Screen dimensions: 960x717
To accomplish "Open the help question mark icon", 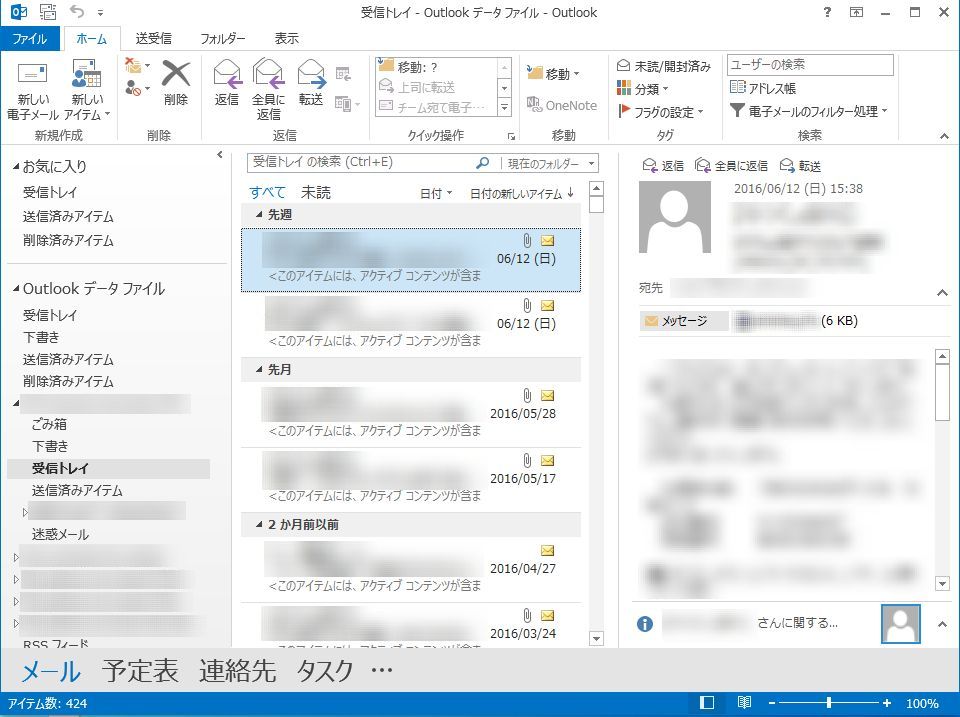I will pos(827,12).
